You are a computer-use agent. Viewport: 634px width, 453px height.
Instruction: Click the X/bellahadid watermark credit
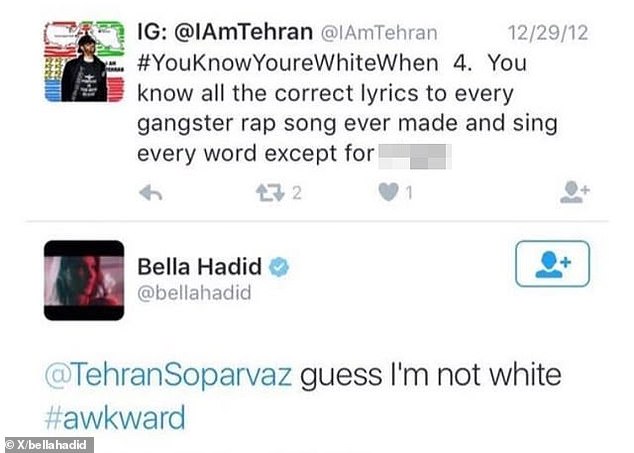point(48,444)
